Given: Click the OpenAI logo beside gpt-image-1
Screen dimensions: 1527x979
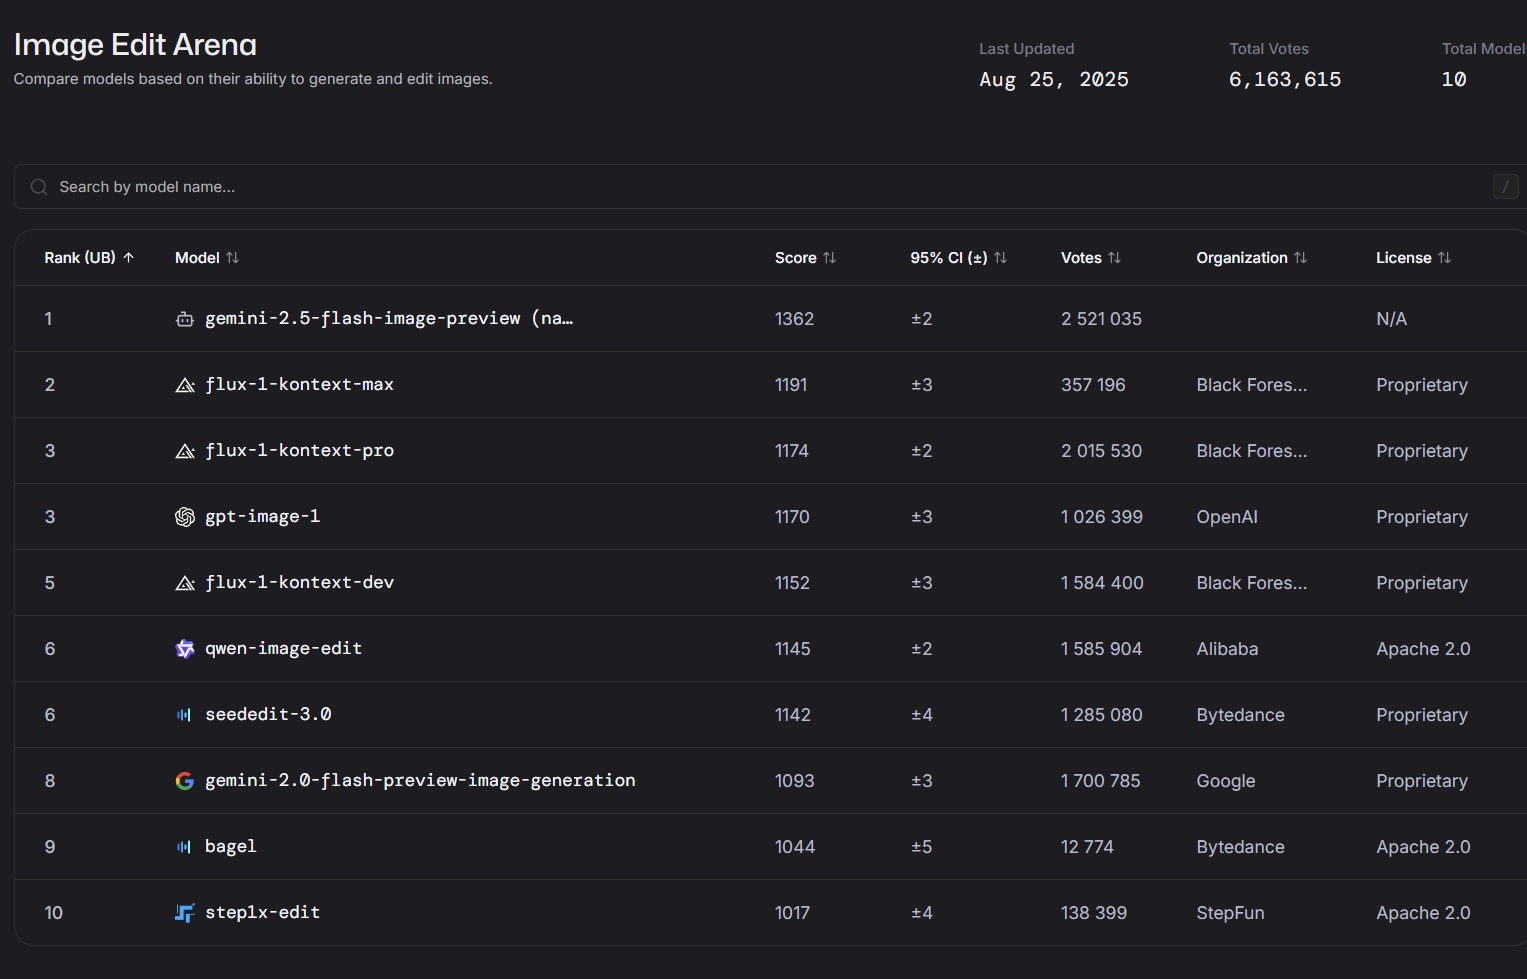Looking at the screenshot, I should (185, 517).
